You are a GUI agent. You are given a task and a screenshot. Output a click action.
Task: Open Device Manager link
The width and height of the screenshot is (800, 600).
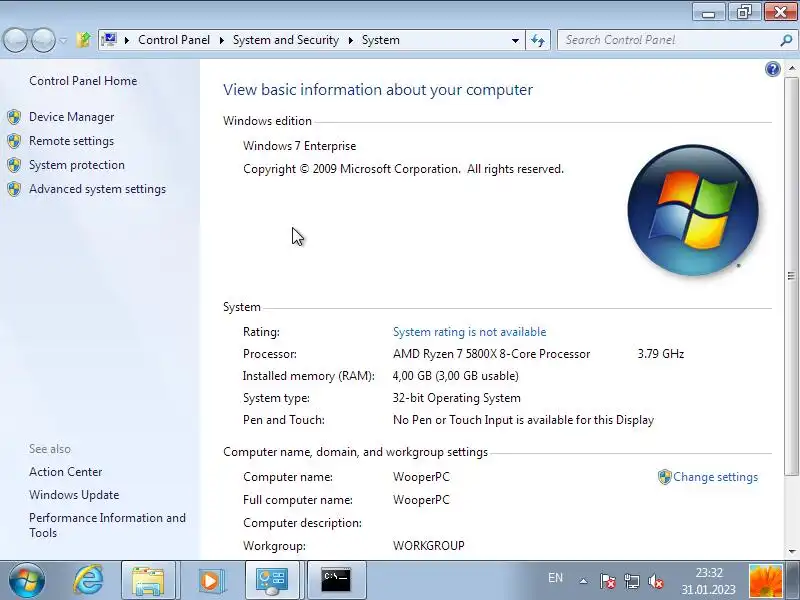(71, 117)
